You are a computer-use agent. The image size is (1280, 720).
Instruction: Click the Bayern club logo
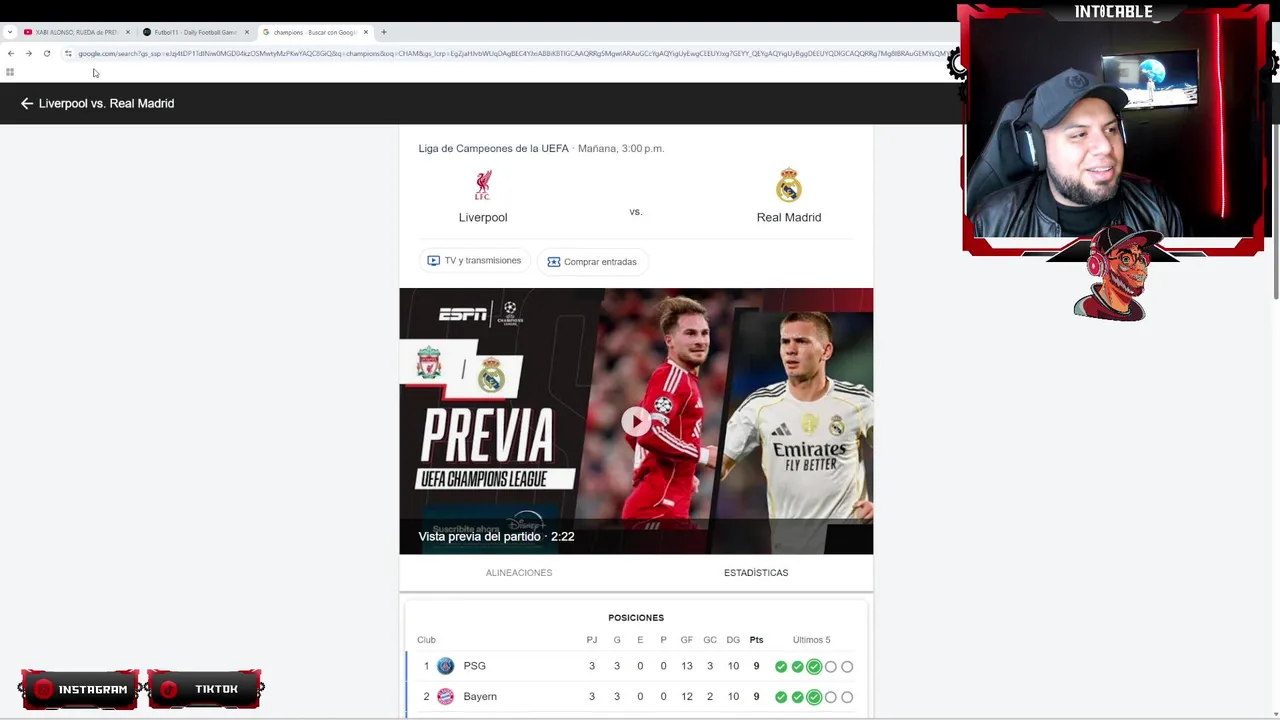point(445,697)
